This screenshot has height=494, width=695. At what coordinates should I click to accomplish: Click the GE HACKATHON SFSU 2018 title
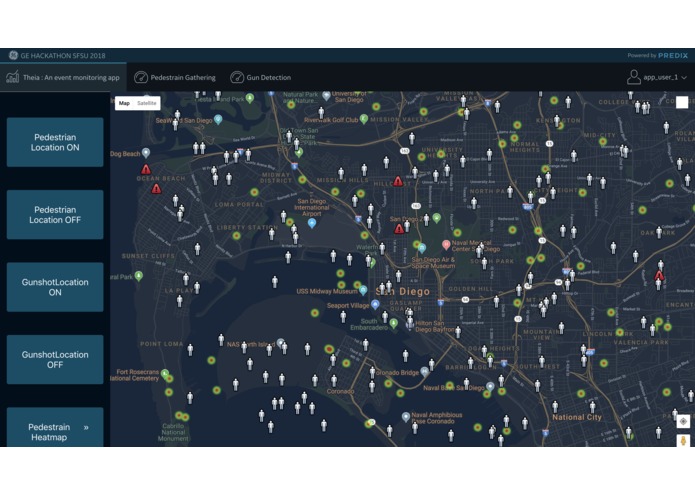(x=63, y=56)
